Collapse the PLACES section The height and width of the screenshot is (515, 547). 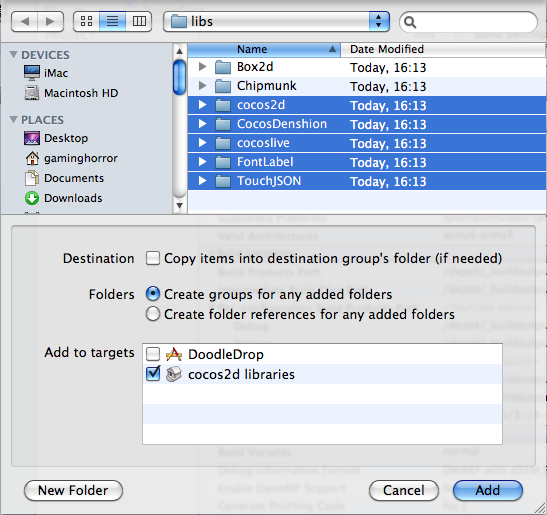(14, 120)
